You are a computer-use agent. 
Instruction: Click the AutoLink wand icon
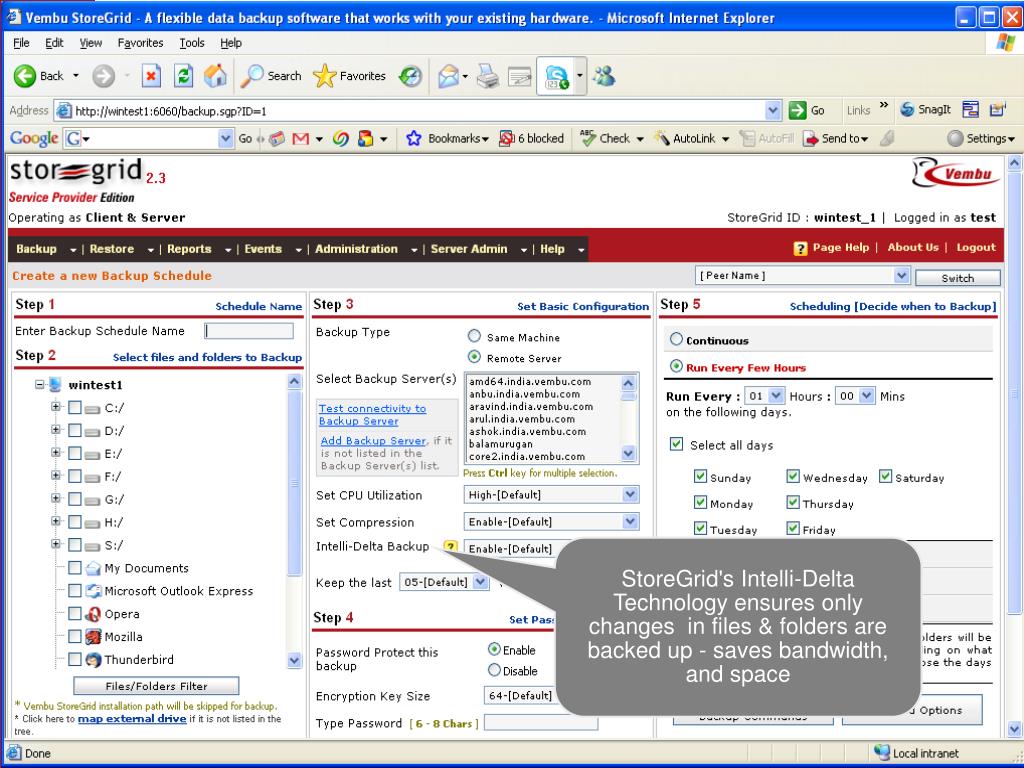(662, 138)
